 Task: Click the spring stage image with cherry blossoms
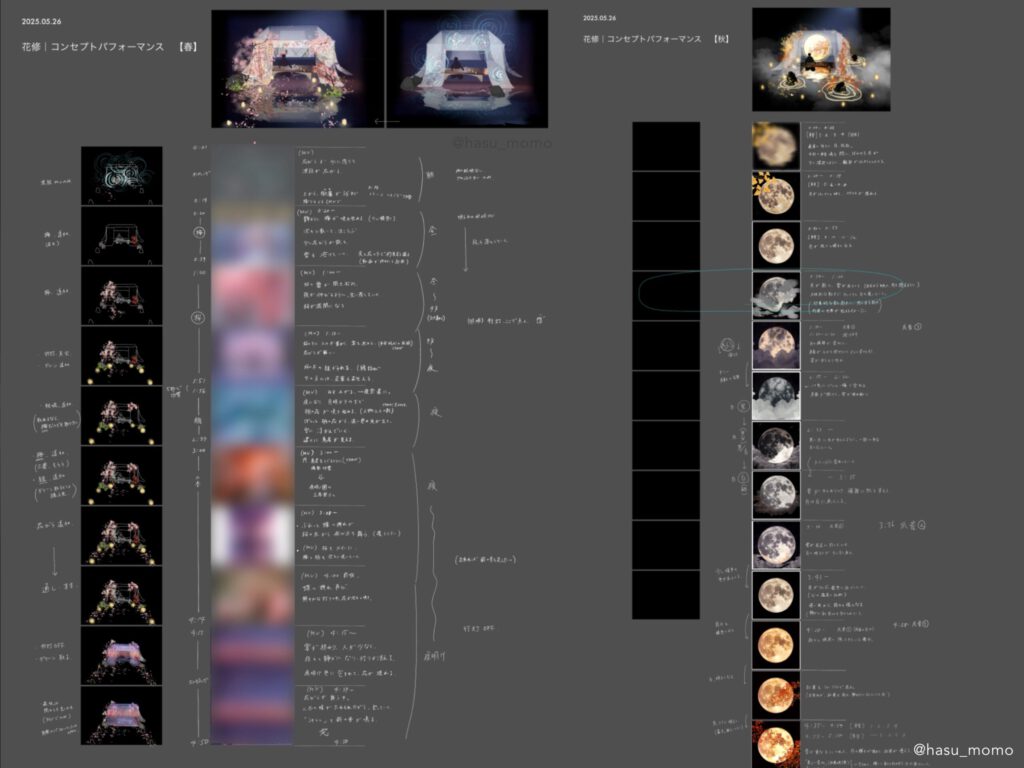[297, 68]
